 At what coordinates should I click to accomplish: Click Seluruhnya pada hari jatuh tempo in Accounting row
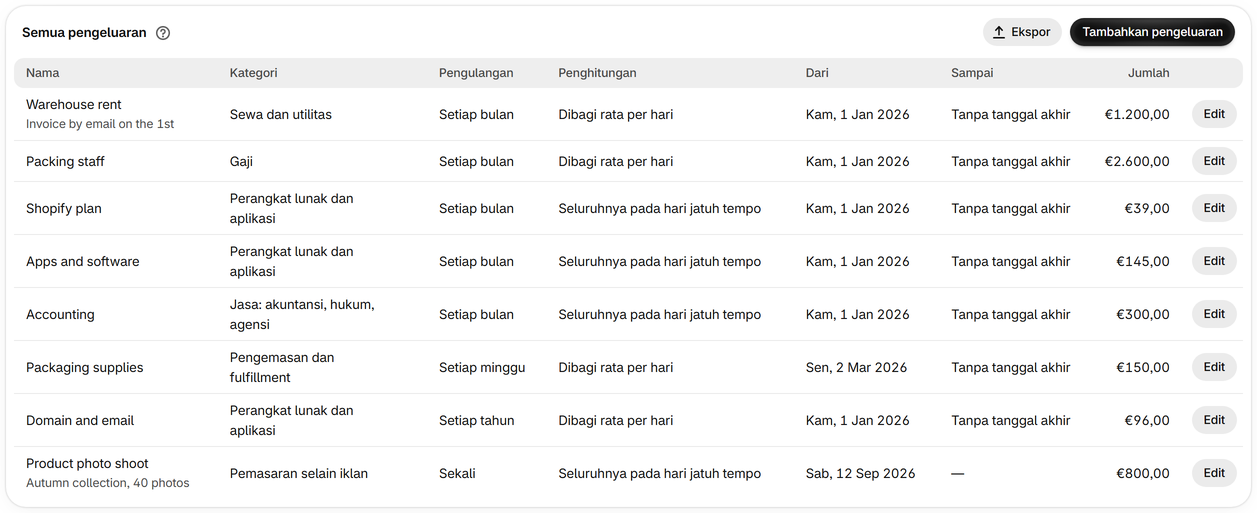(660, 314)
